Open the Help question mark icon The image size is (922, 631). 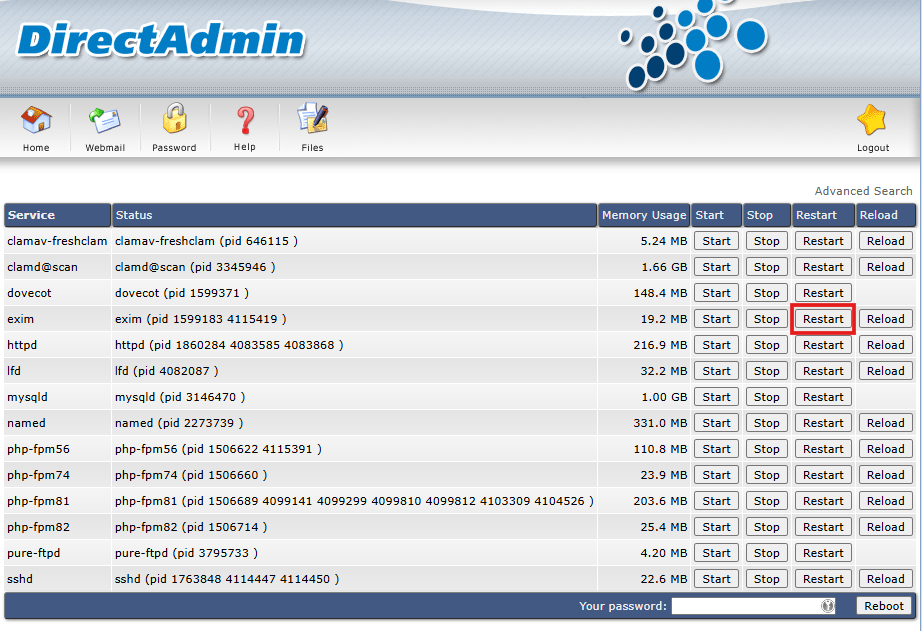click(x=245, y=121)
